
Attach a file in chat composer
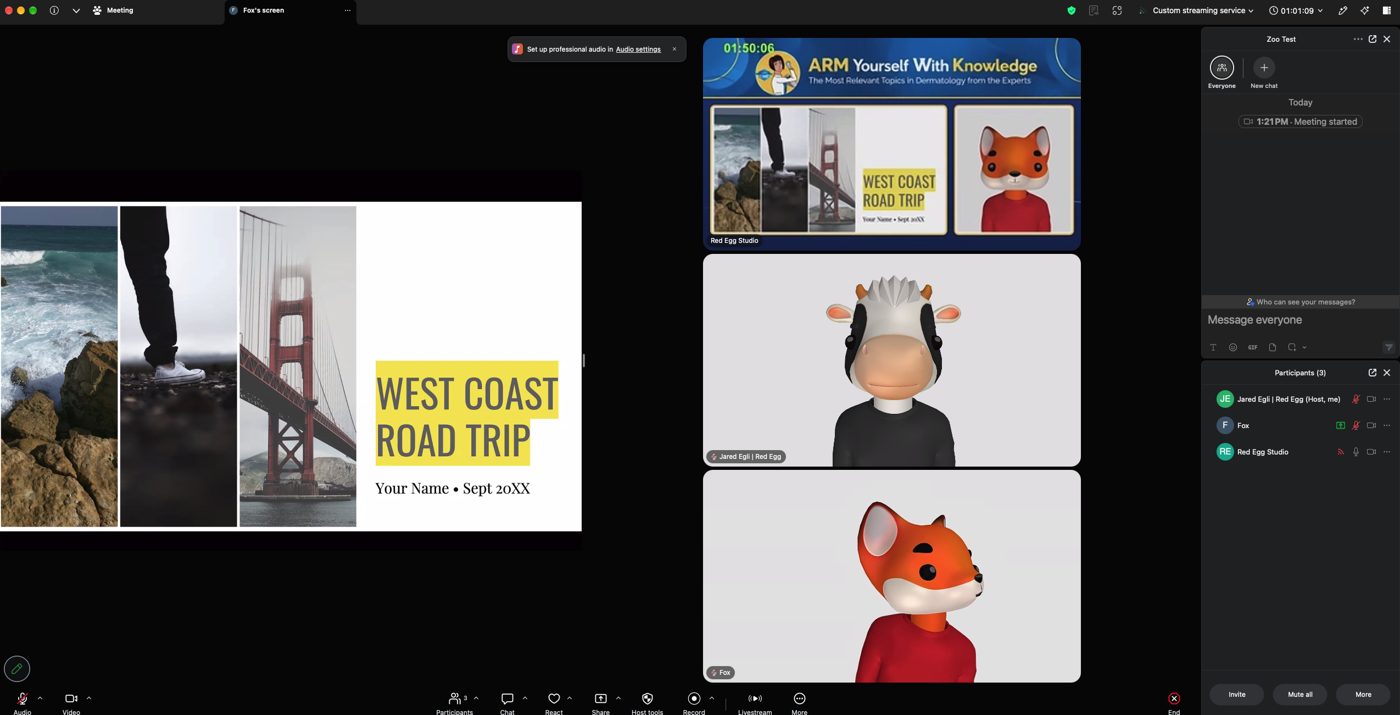[1272, 347]
